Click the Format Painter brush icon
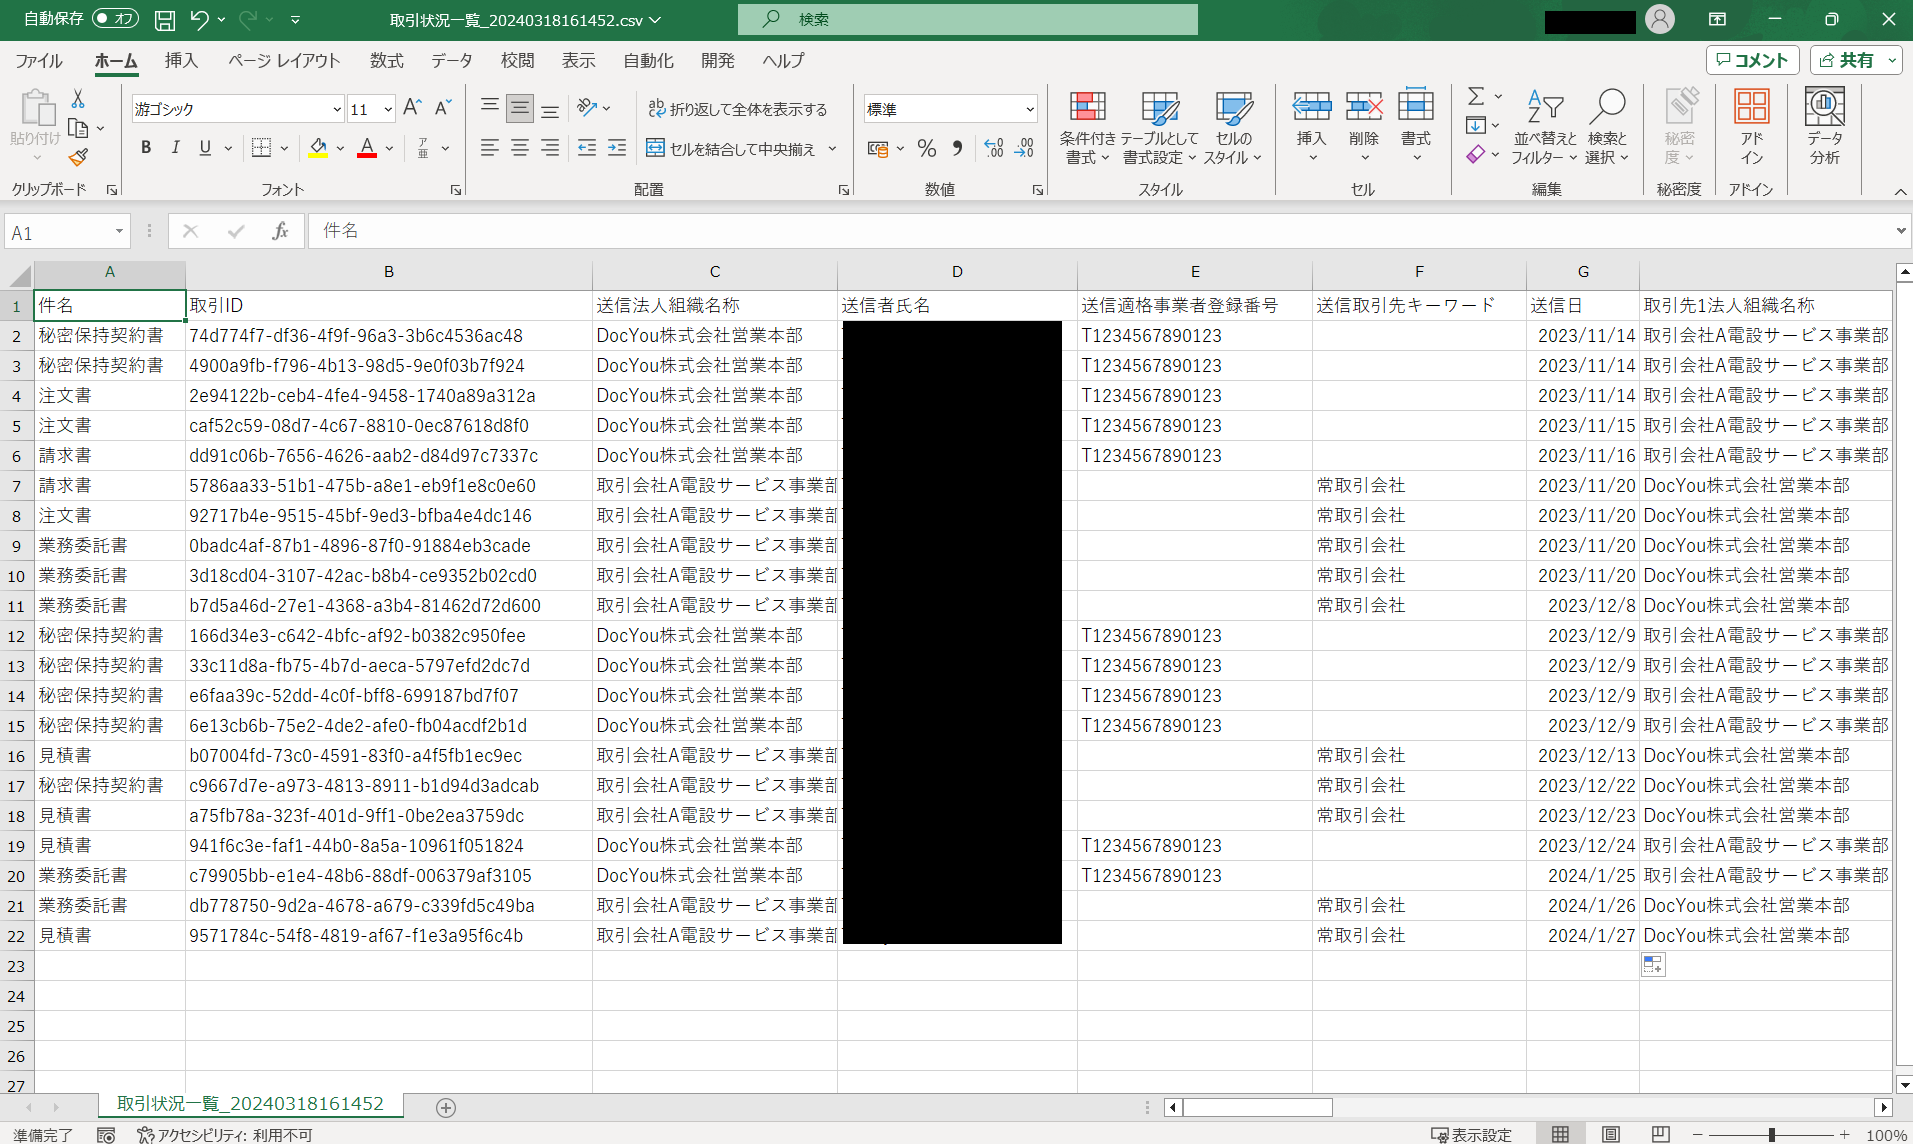The image size is (1913, 1144). (78, 158)
